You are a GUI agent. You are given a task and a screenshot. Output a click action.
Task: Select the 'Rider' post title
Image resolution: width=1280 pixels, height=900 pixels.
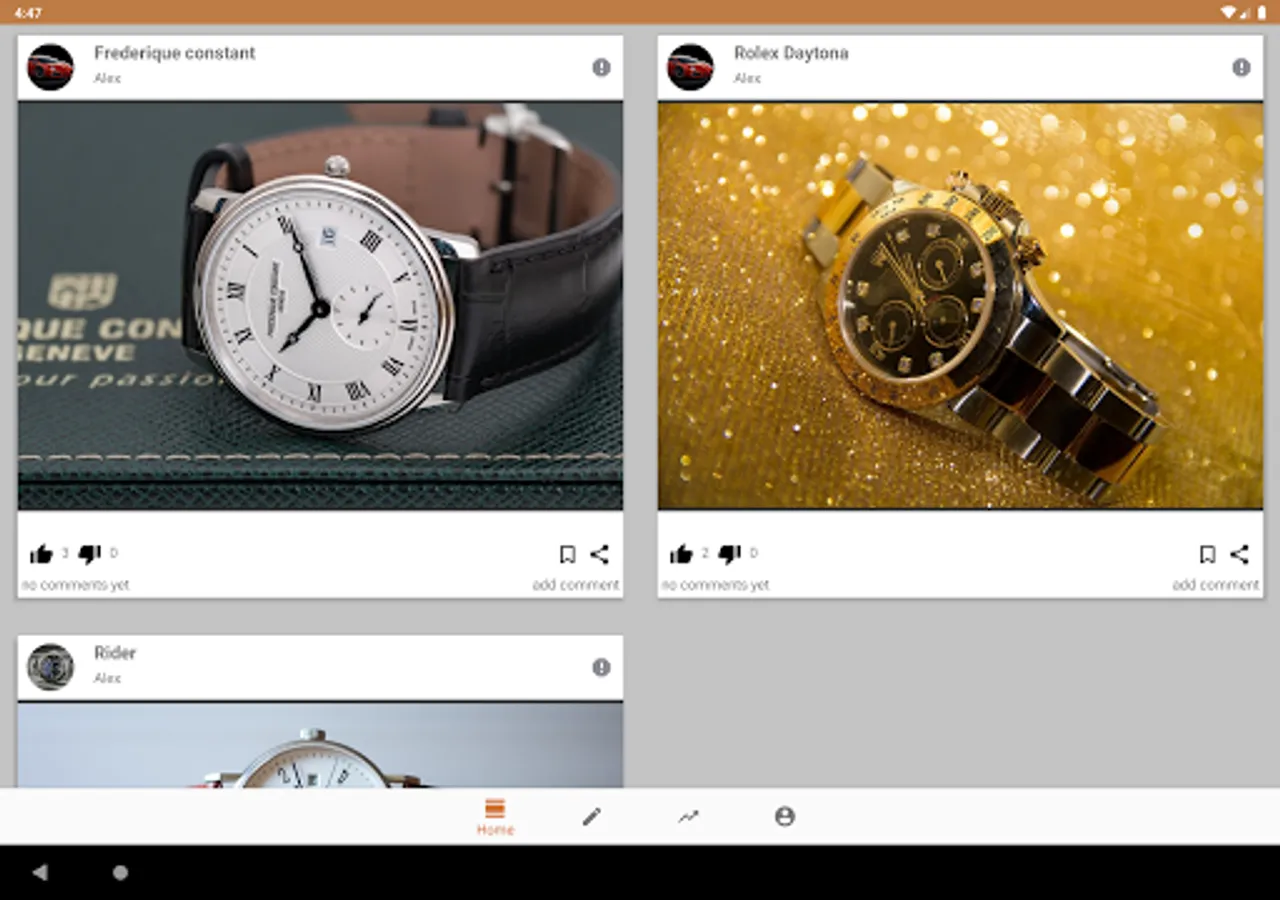[115, 653]
